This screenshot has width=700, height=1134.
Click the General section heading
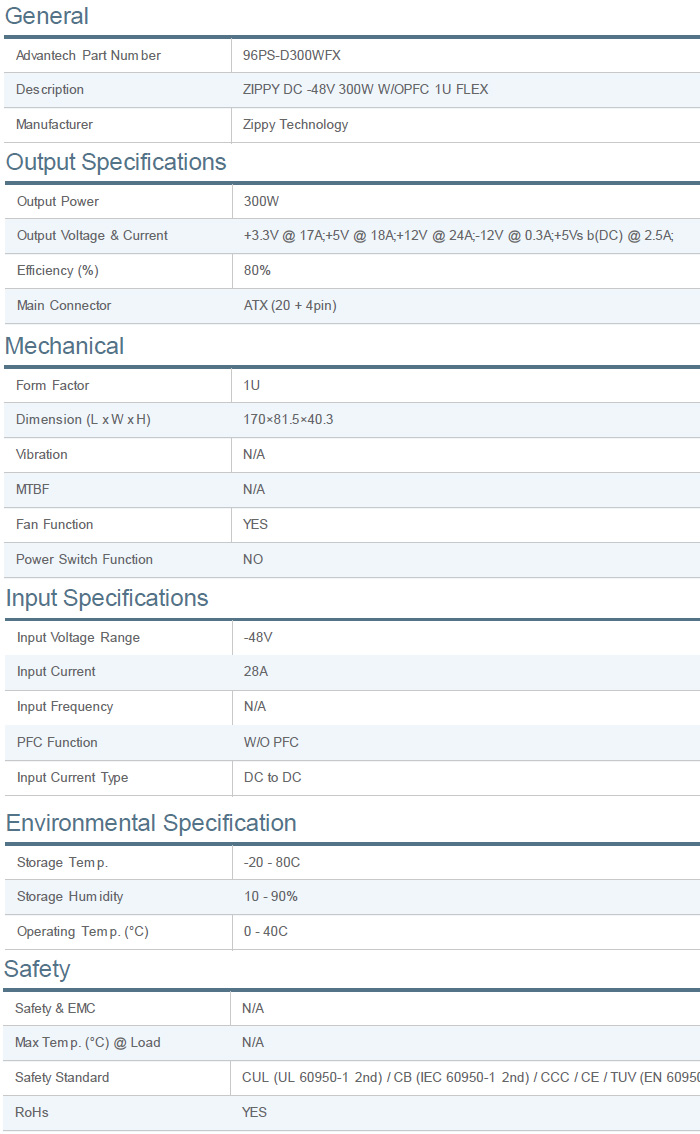tap(46, 16)
